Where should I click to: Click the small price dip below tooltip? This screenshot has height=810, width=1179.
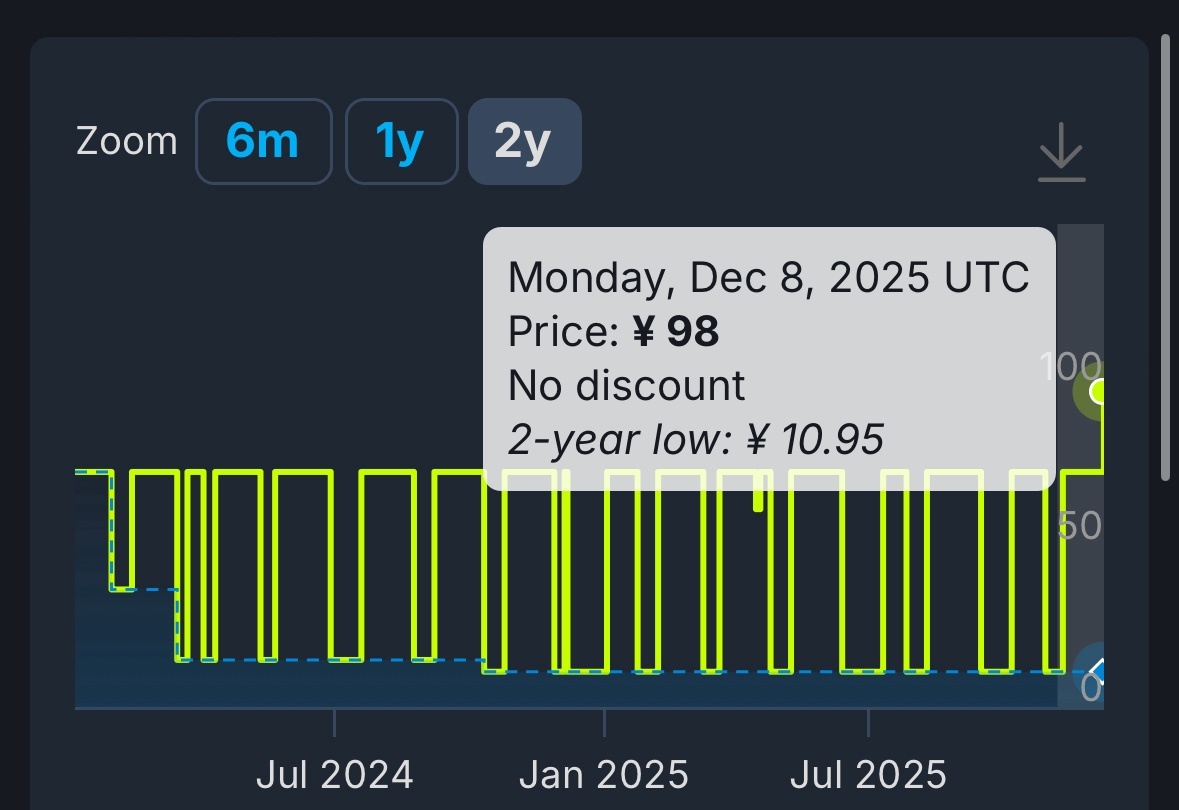tap(759, 496)
